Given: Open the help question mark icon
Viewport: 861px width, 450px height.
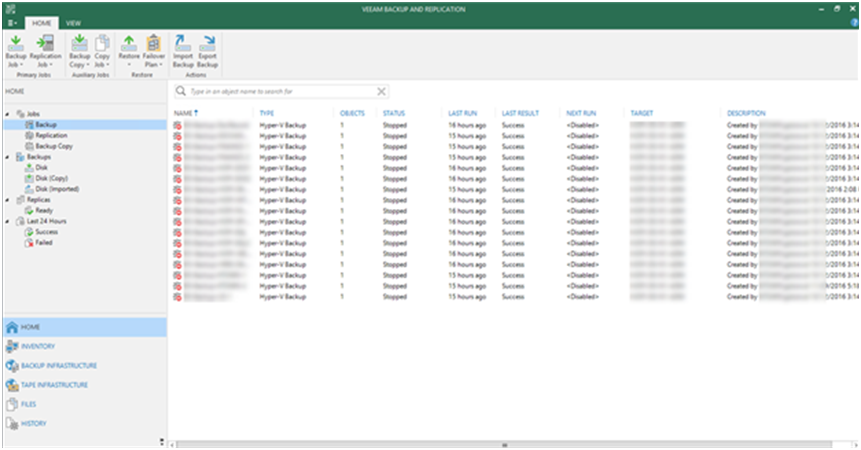Looking at the screenshot, I should click(x=854, y=22).
